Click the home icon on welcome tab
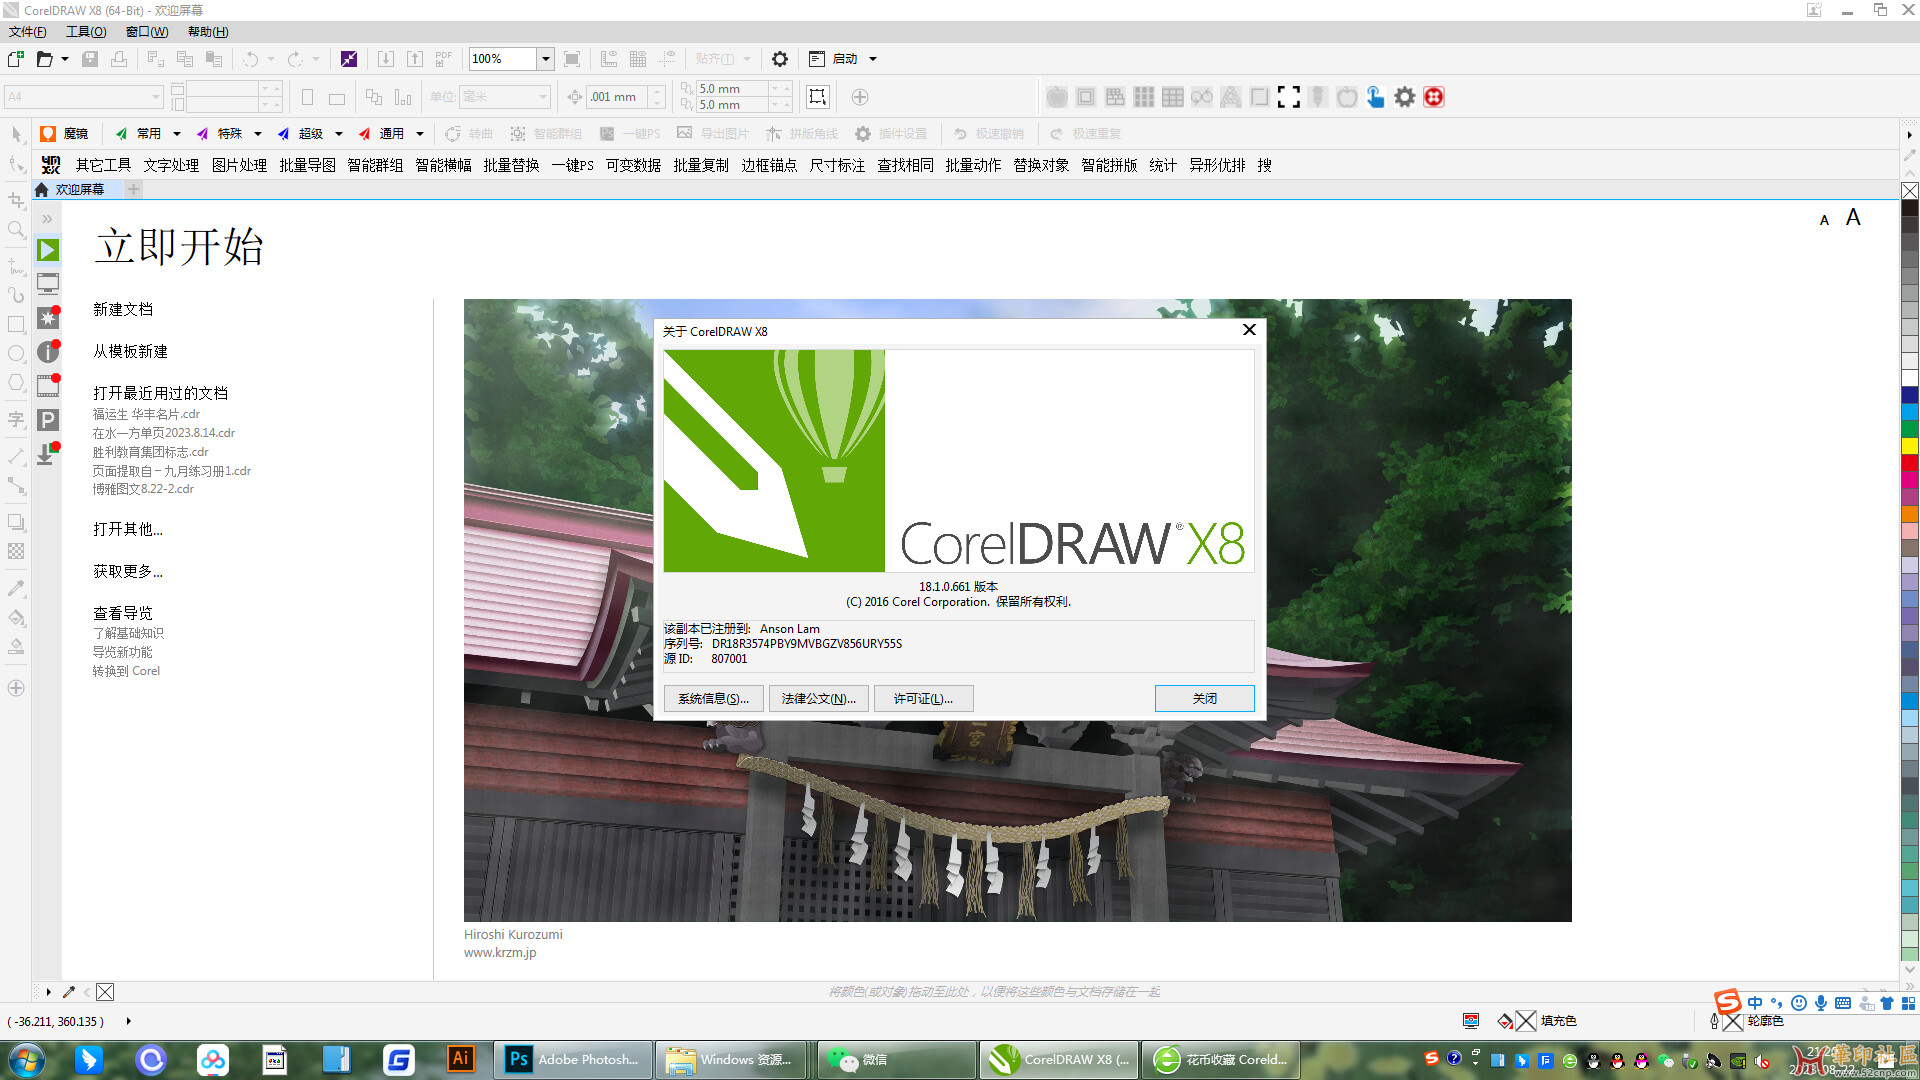The height and width of the screenshot is (1080, 1920). (41, 189)
